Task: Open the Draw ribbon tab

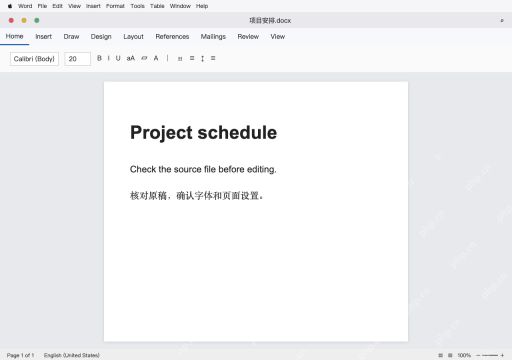Action: point(71,37)
